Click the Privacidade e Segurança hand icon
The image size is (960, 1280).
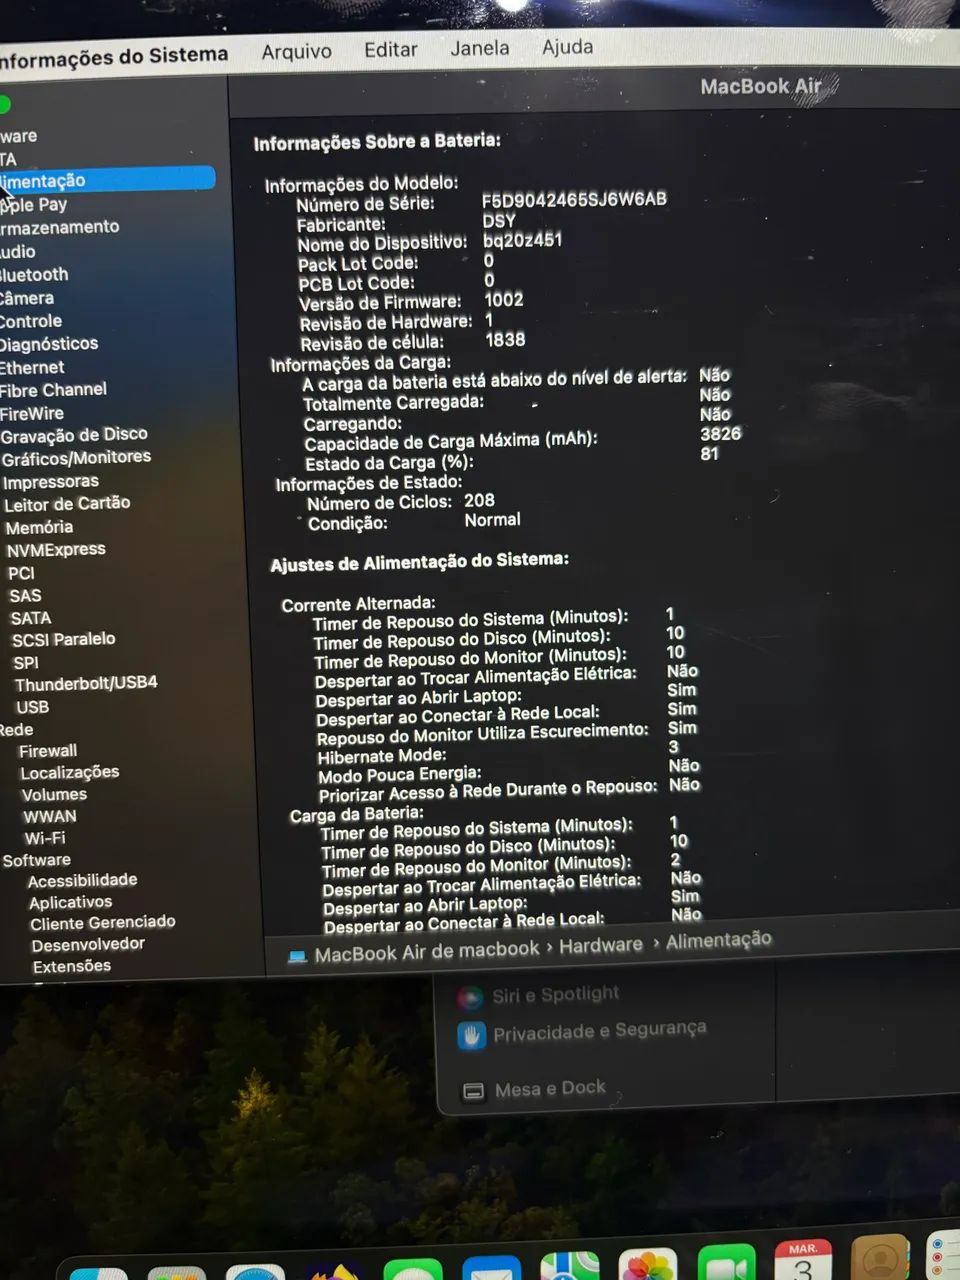pyautogui.click(x=471, y=1036)
